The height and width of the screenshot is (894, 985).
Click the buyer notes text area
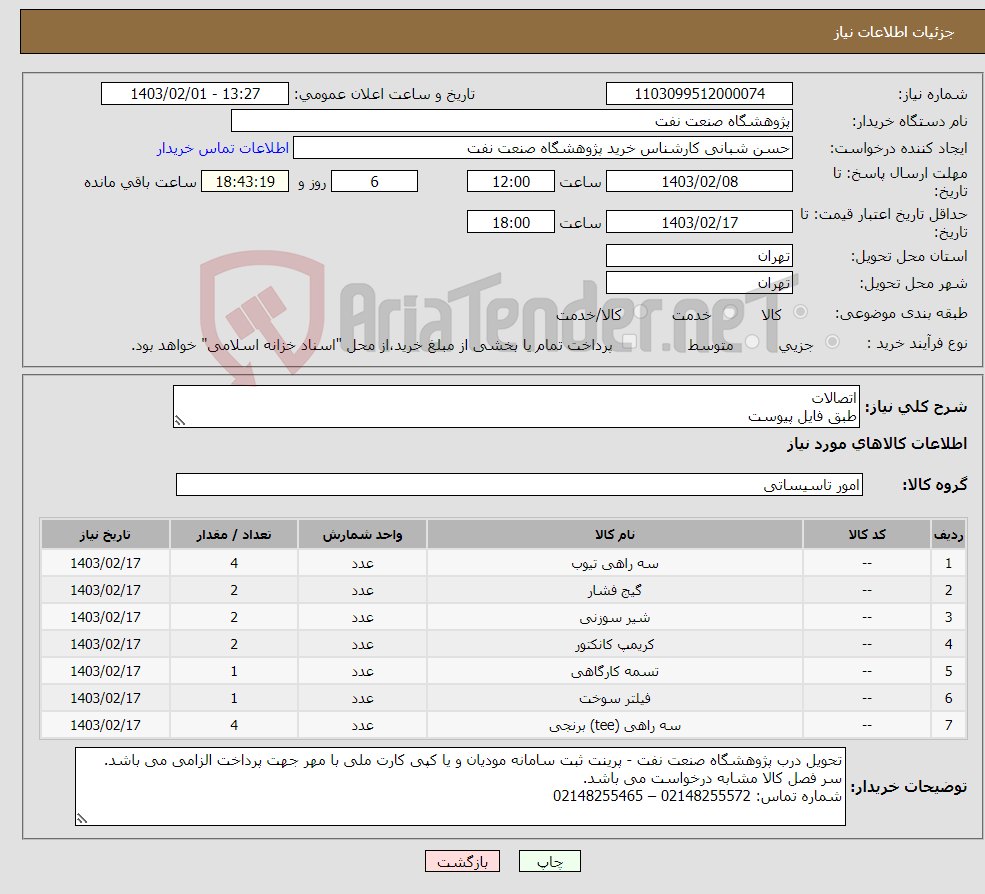460,786
